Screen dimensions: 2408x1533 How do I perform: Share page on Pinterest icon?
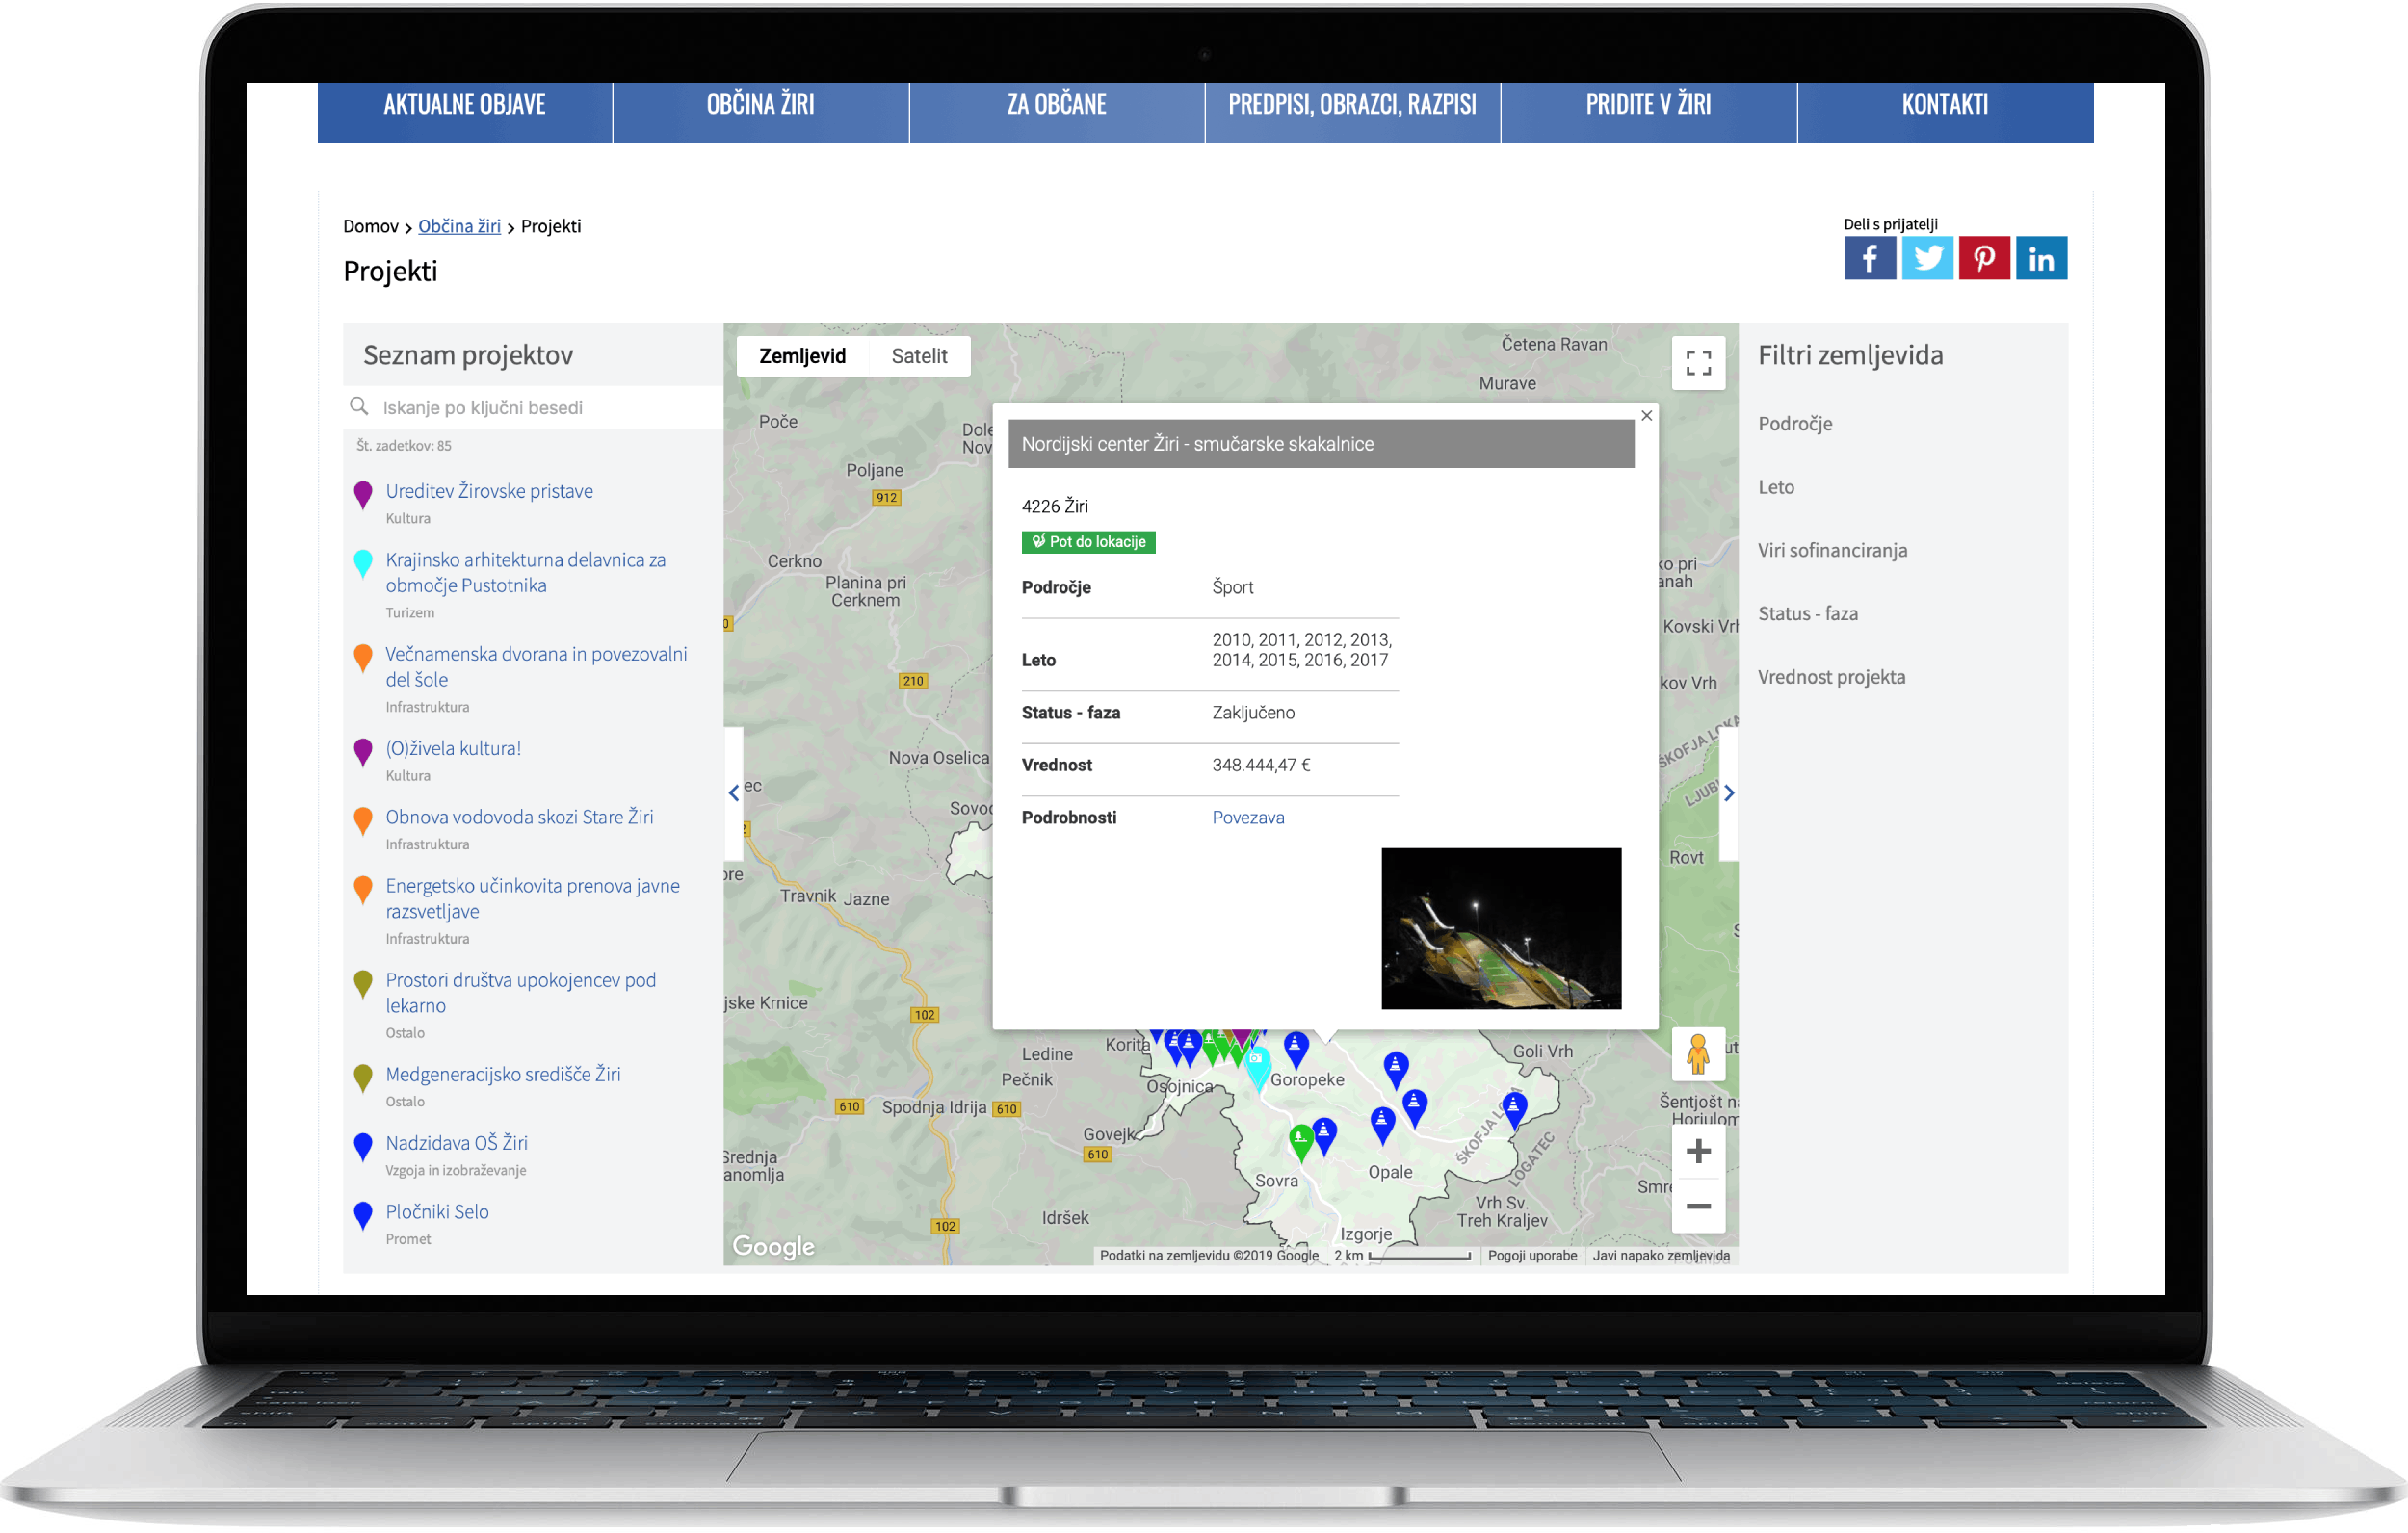click(x=1983, y=259)
